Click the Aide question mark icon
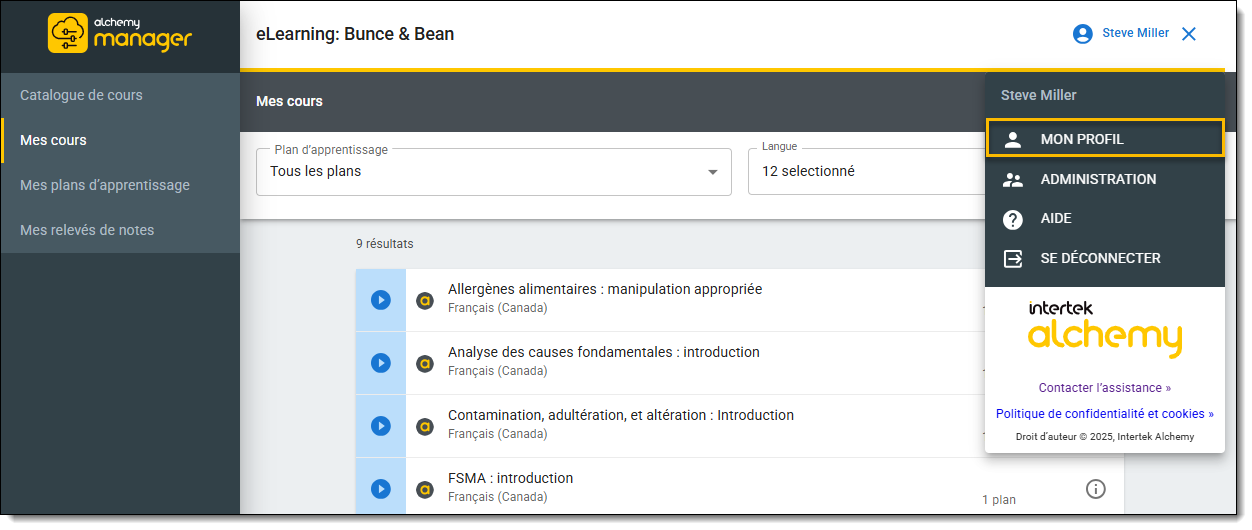This screenshot has height=530, width=1252. tap(1013, 219)
